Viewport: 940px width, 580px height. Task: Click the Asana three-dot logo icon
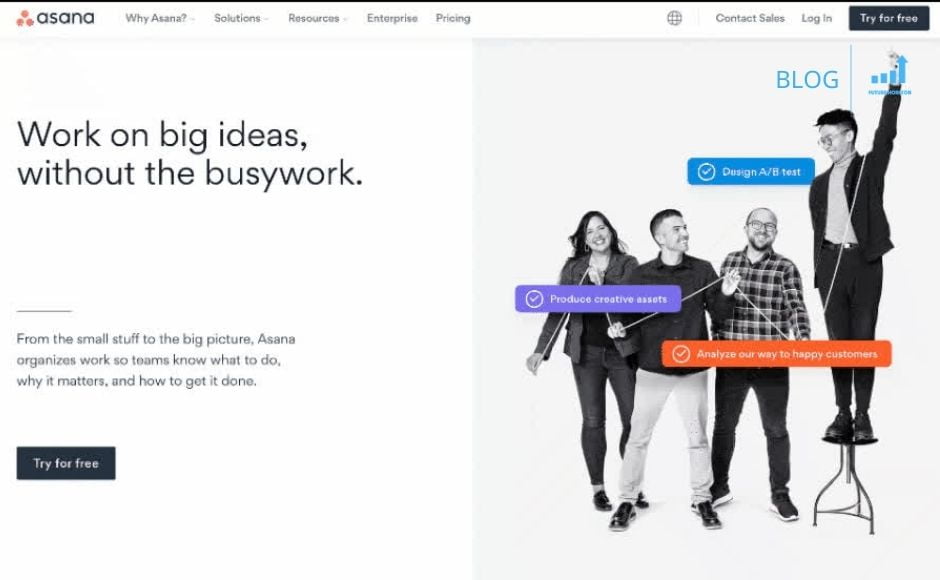click(x=25, y=19)
